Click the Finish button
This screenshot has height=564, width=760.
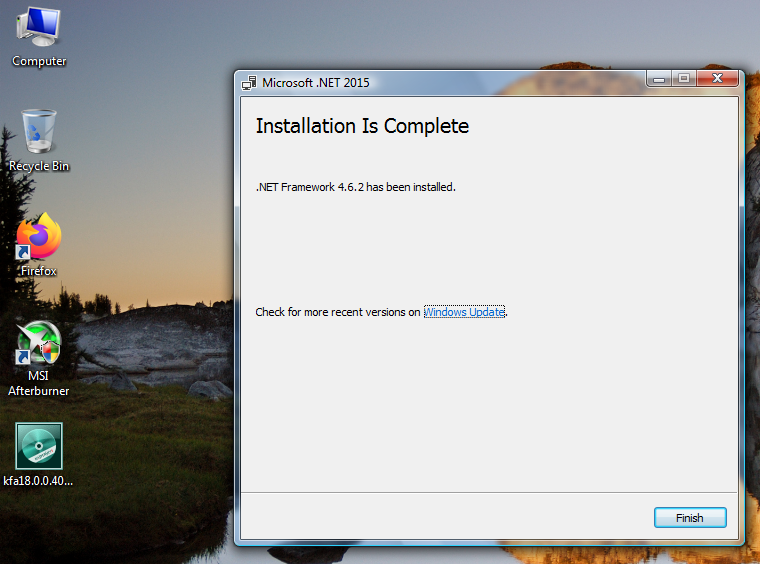coord(690,517)
